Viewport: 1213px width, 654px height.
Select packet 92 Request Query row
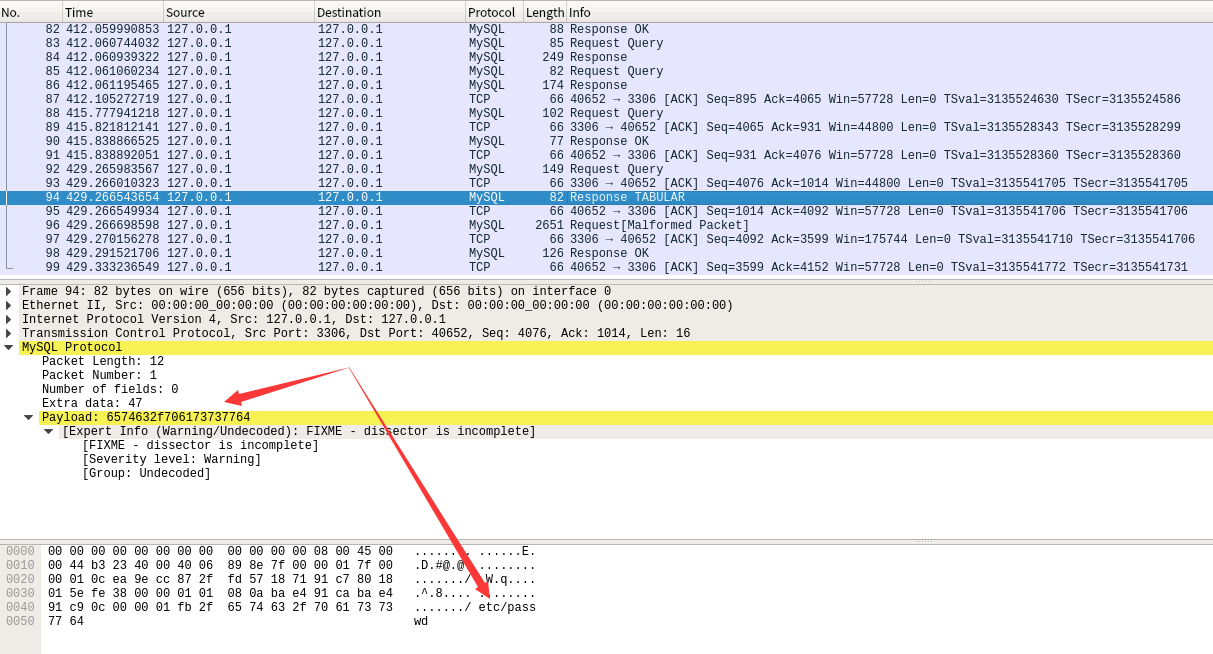tap(606, 170)
